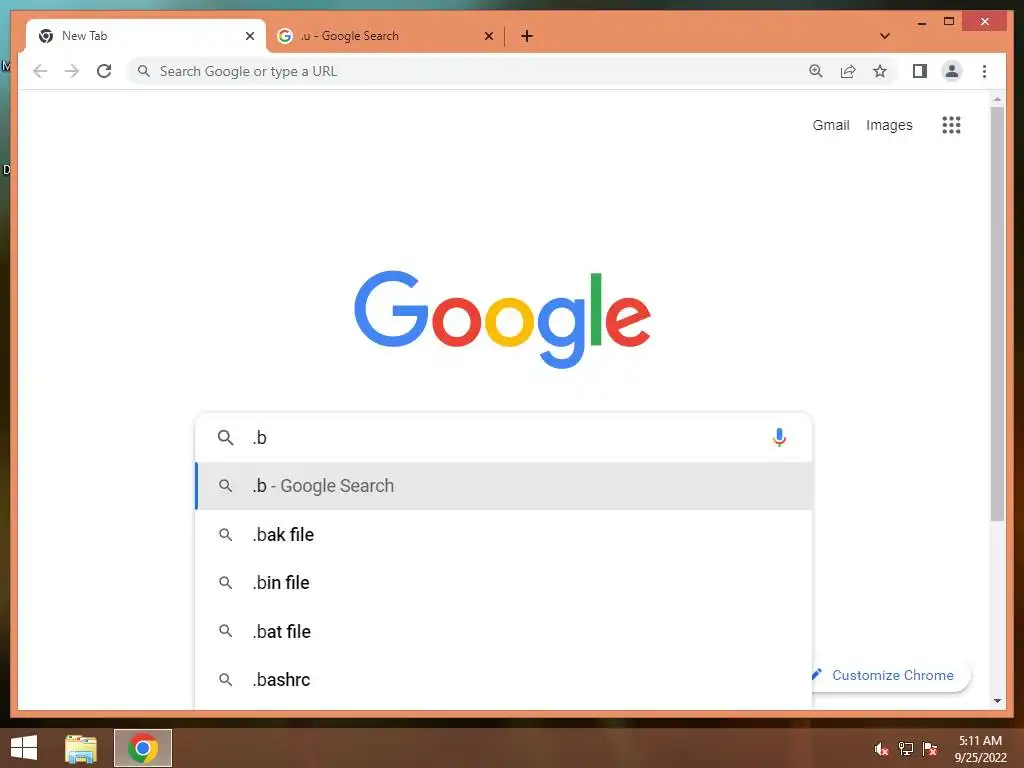Open the Windows Start menu
Screen dimensions: 1024x768
pyautogui.click(x=24, y=748)
